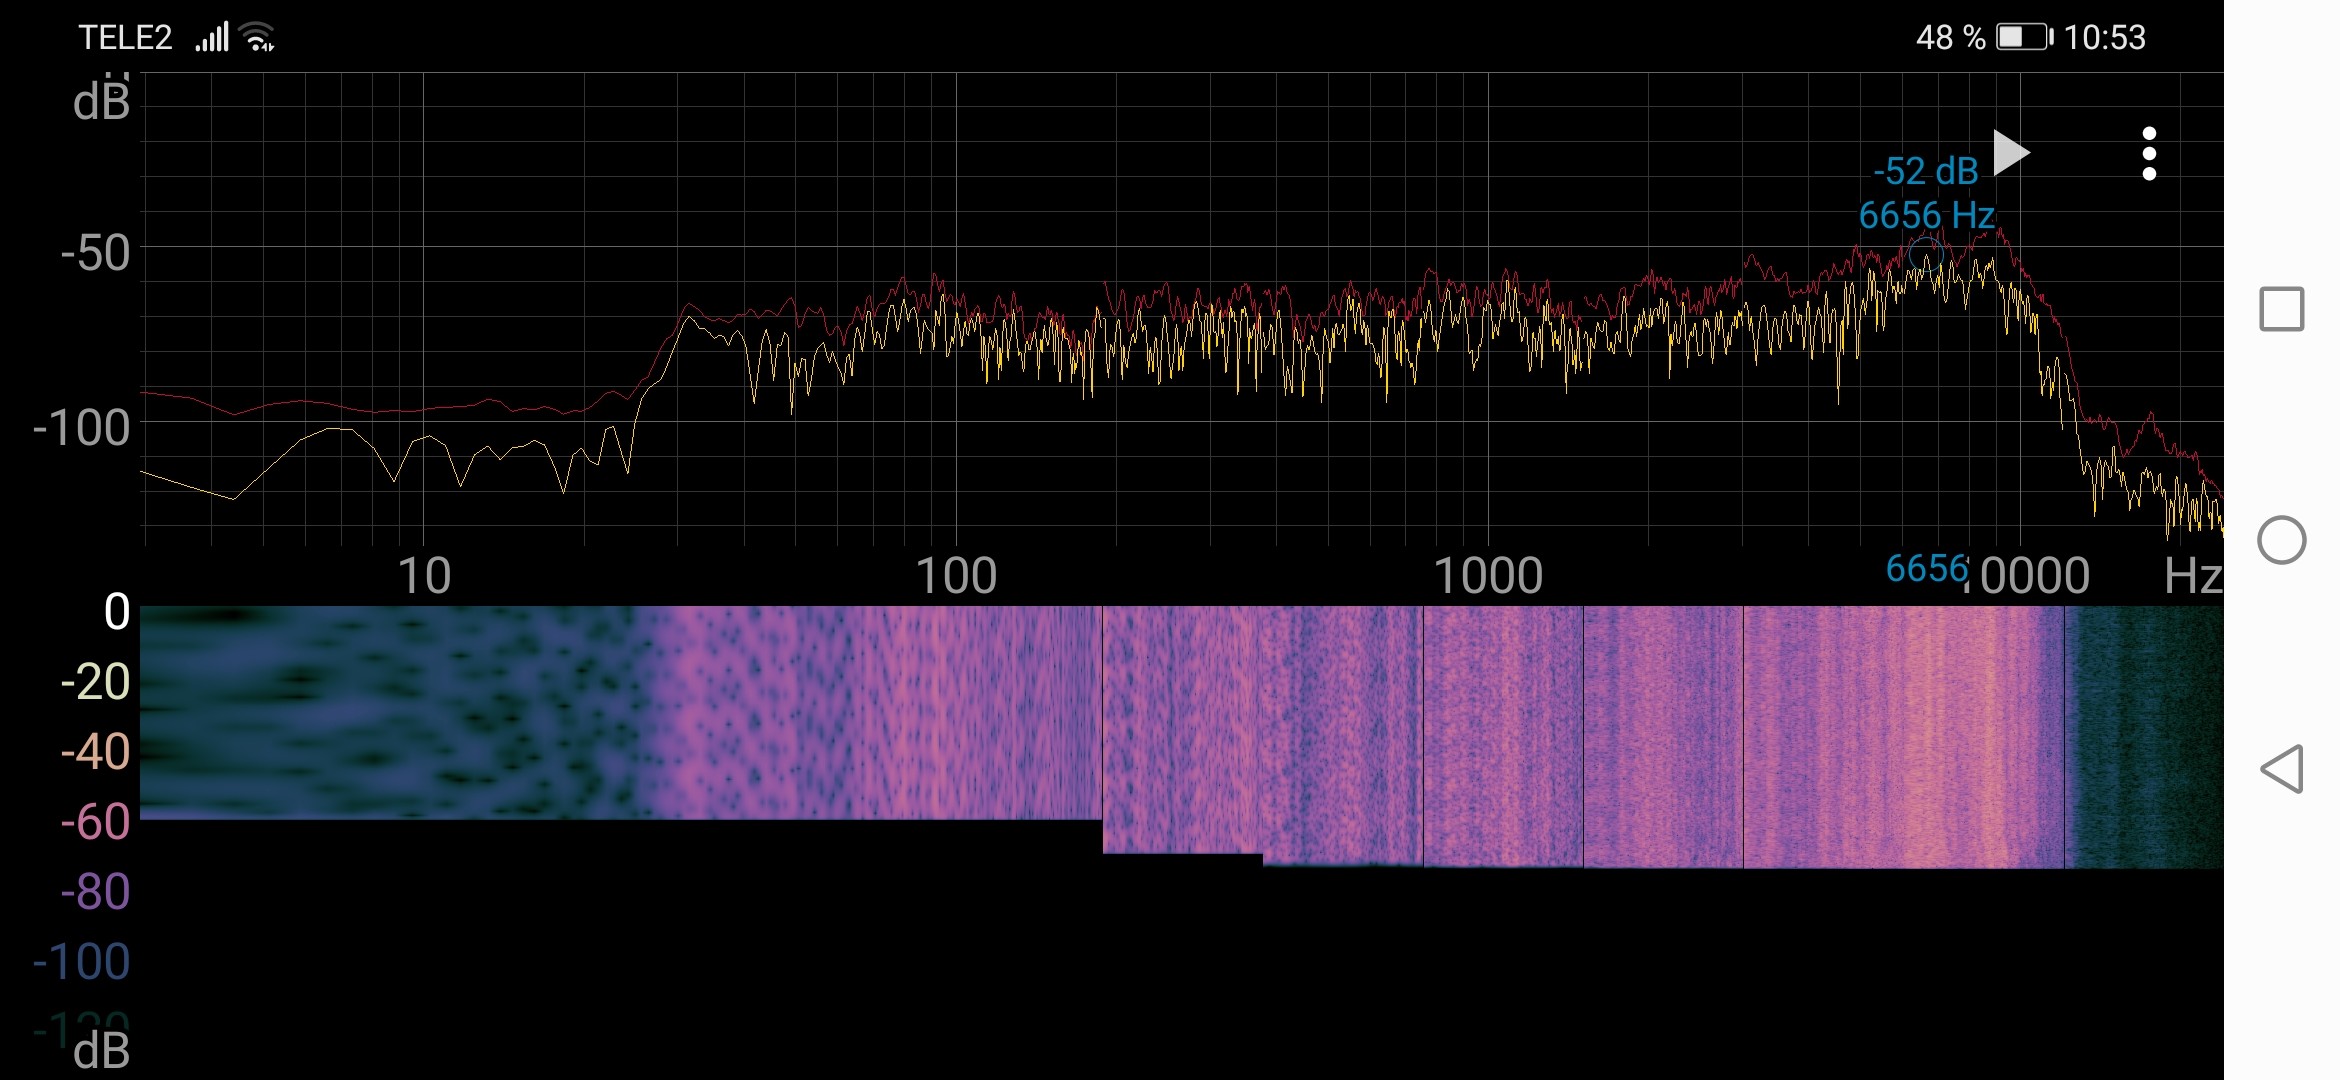
Task: Tap the -52 dB peak readout
Action: 1926,172
